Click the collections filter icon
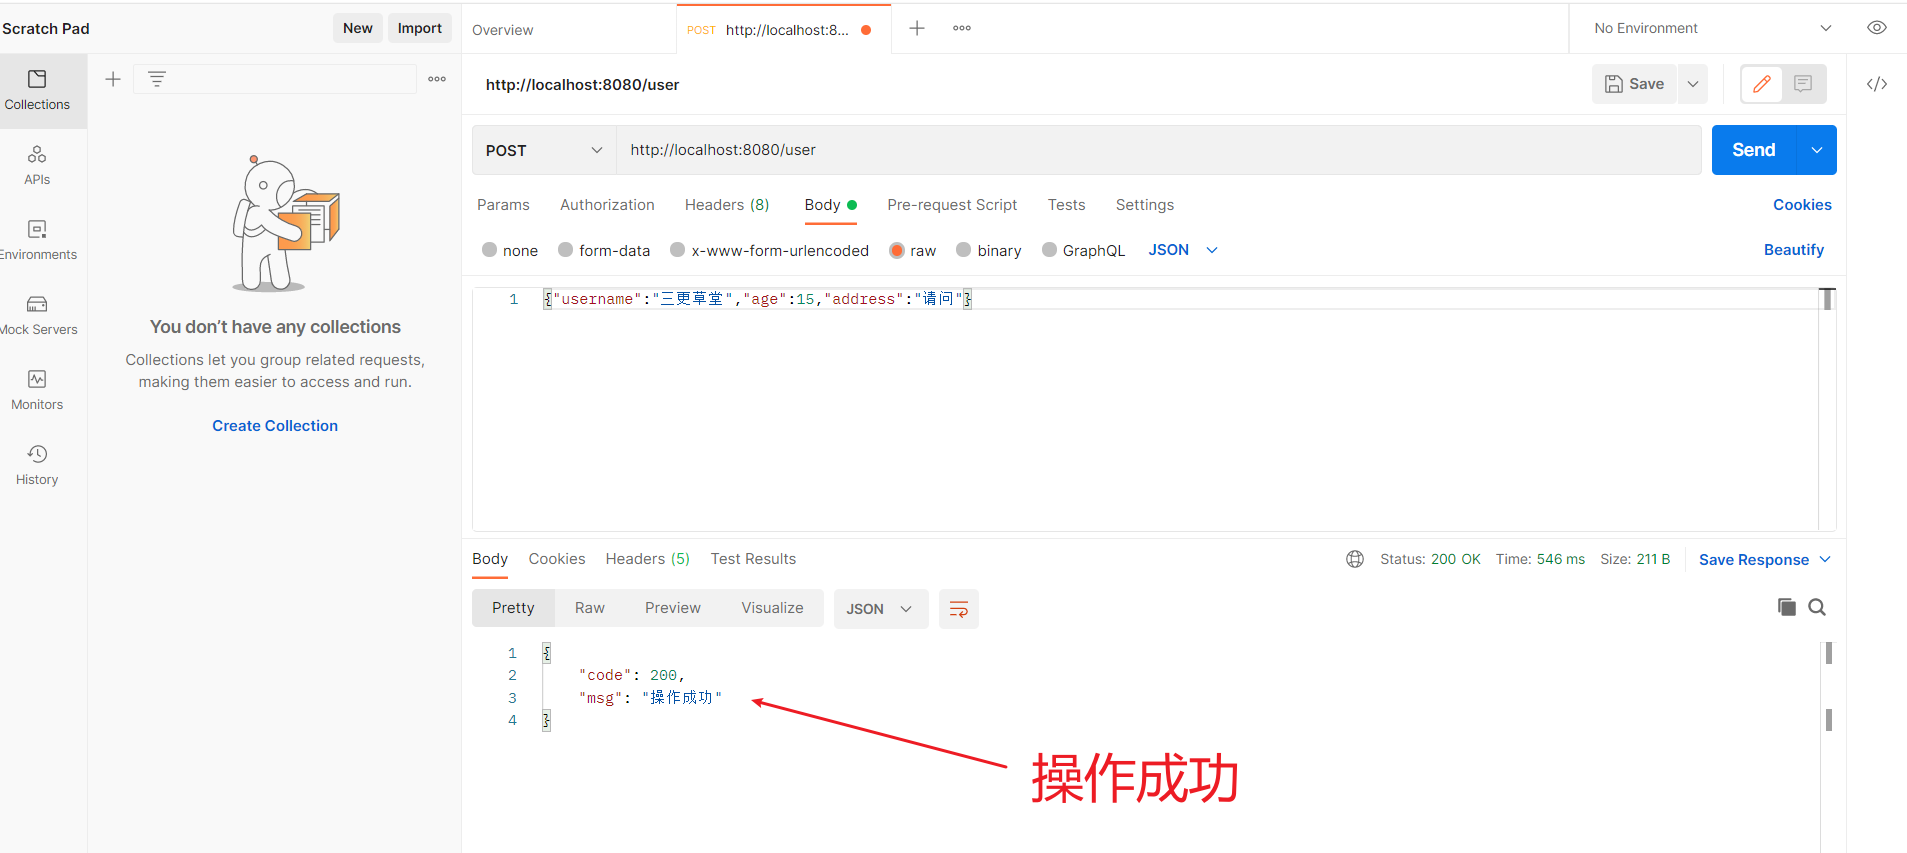The image size is (1907, 853). click(x=157, y=79)
